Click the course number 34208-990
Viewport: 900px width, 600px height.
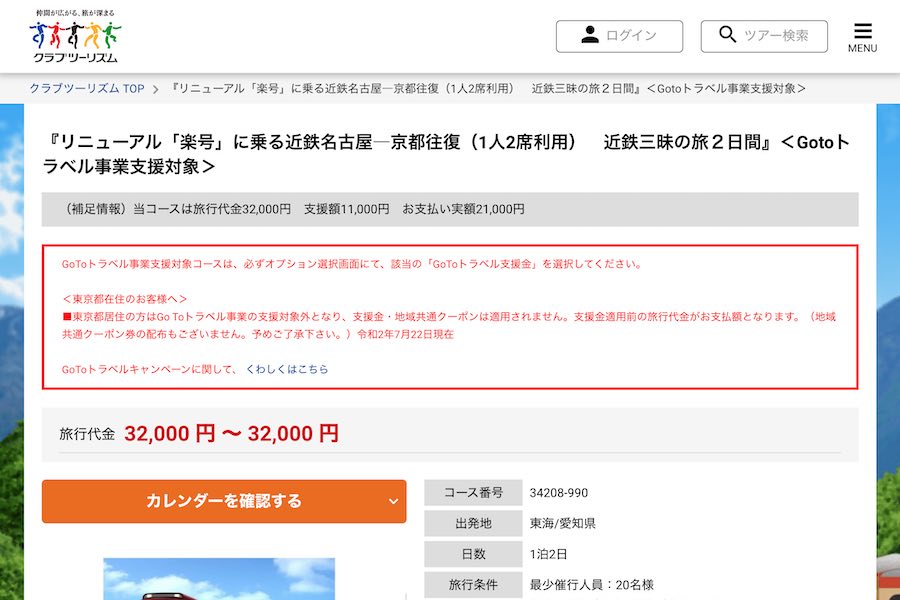[558, 493]
